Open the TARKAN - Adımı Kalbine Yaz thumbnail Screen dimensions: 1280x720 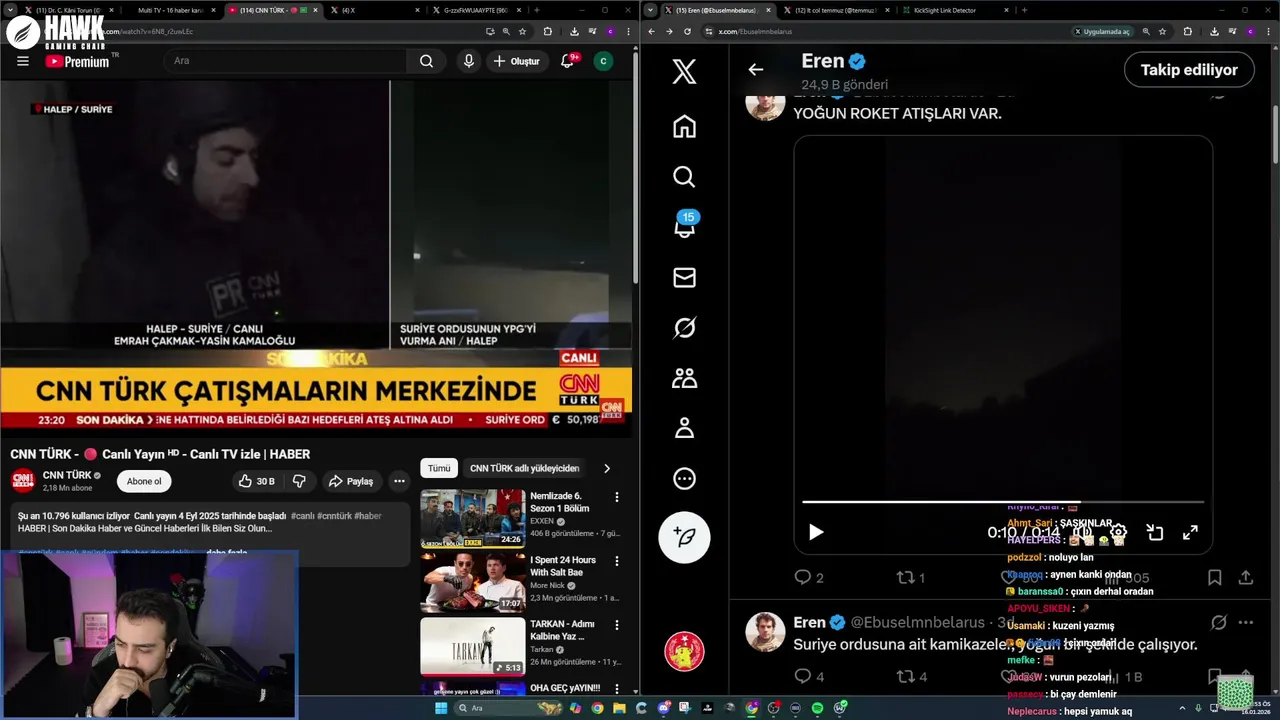click(x=472, y=646)
